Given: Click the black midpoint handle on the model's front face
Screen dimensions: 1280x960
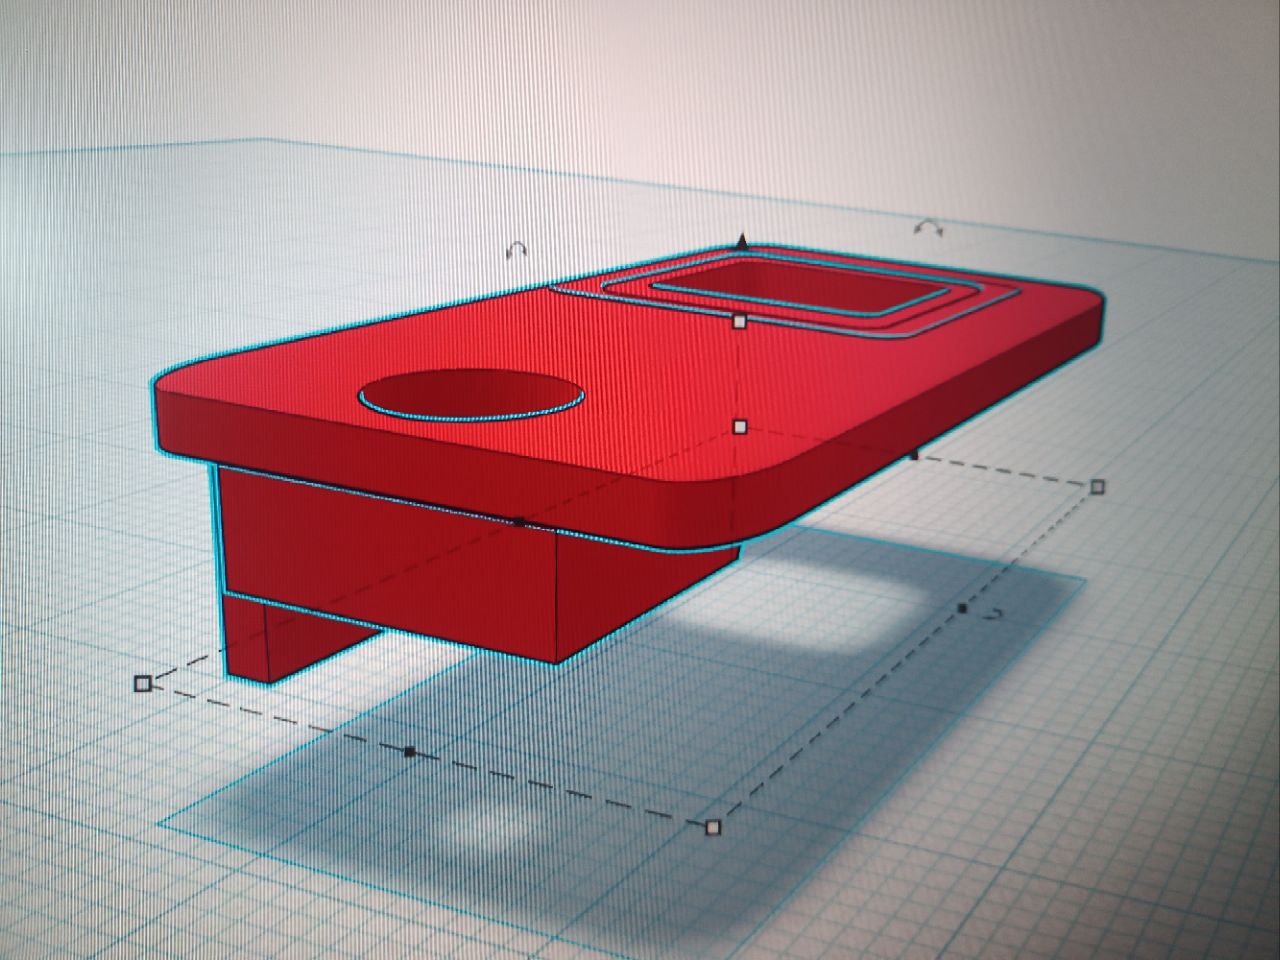Looking at the screenshot, I should click(518, 521).
